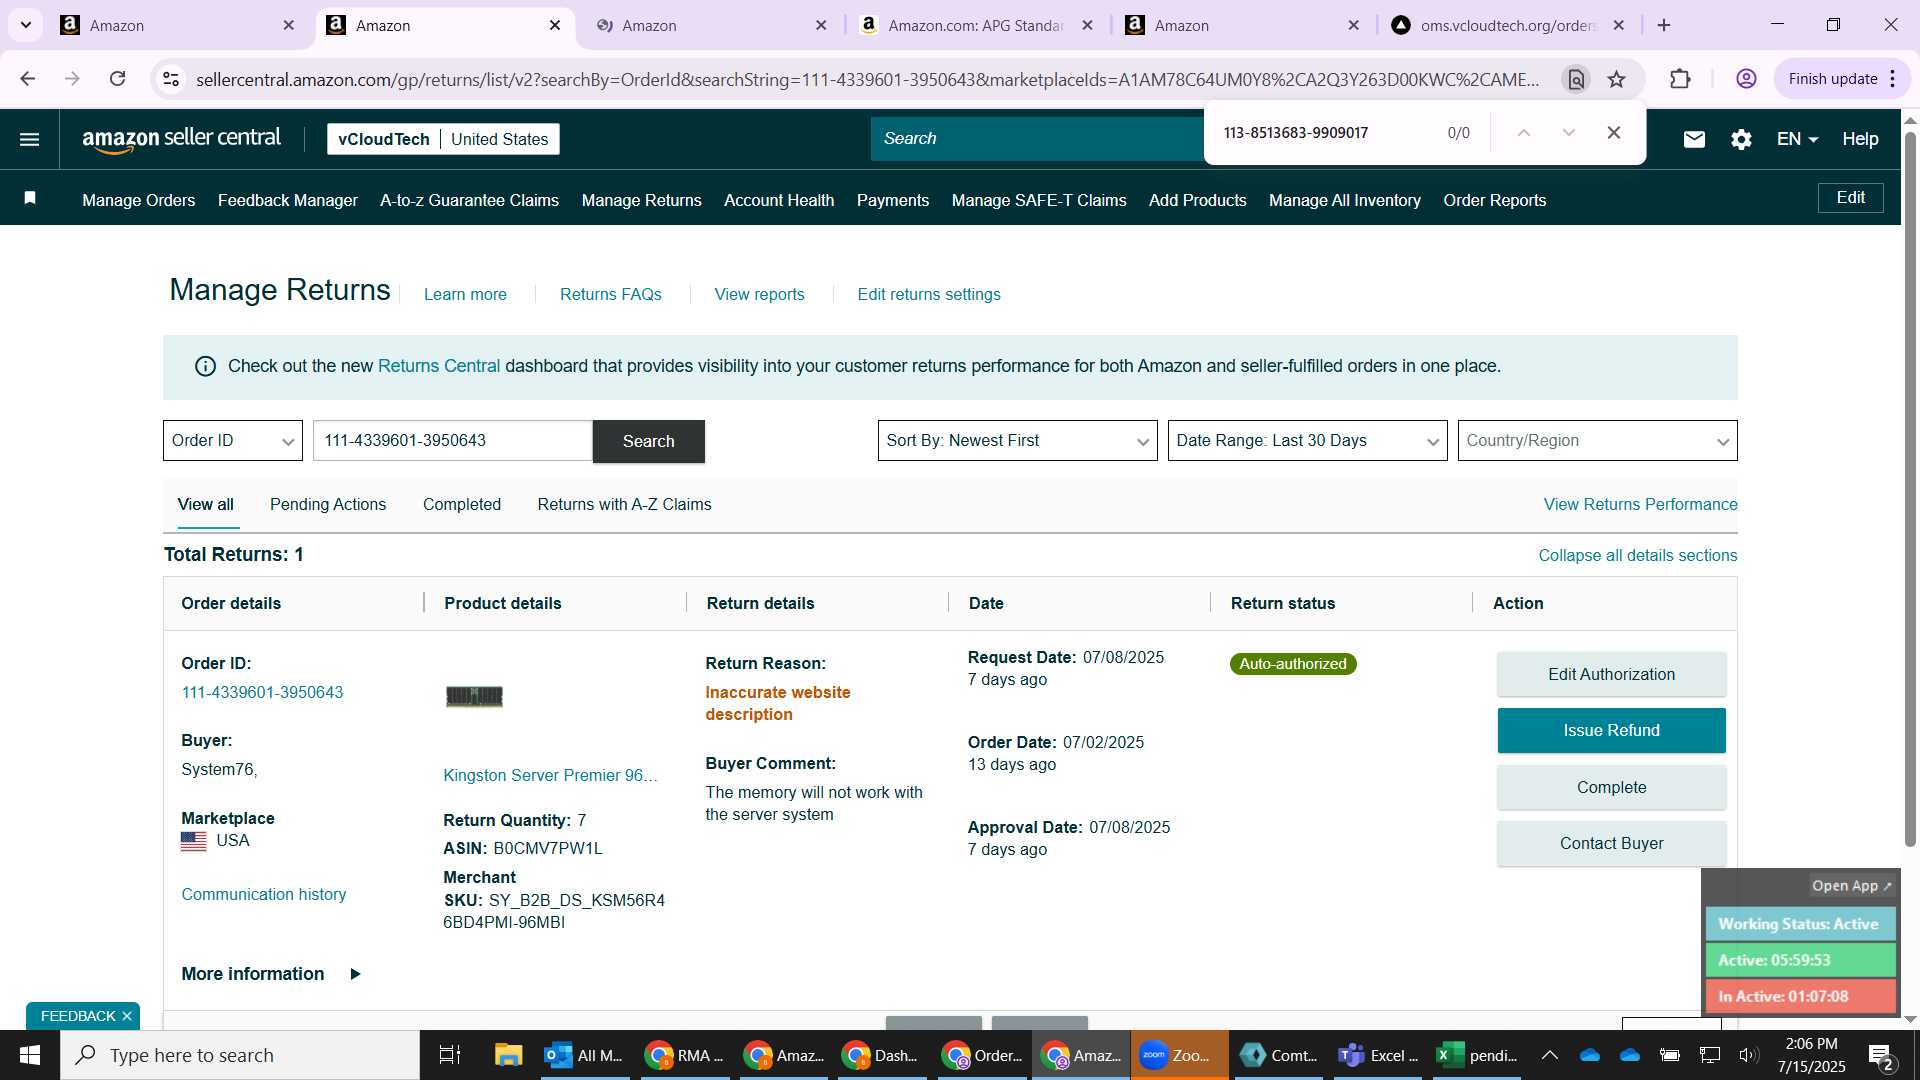The height and width of the screenshot is (1080, 1920).
Task: Switch to the oms.vcloudtech.org browser tab
Action: [x=1508, y=25]
